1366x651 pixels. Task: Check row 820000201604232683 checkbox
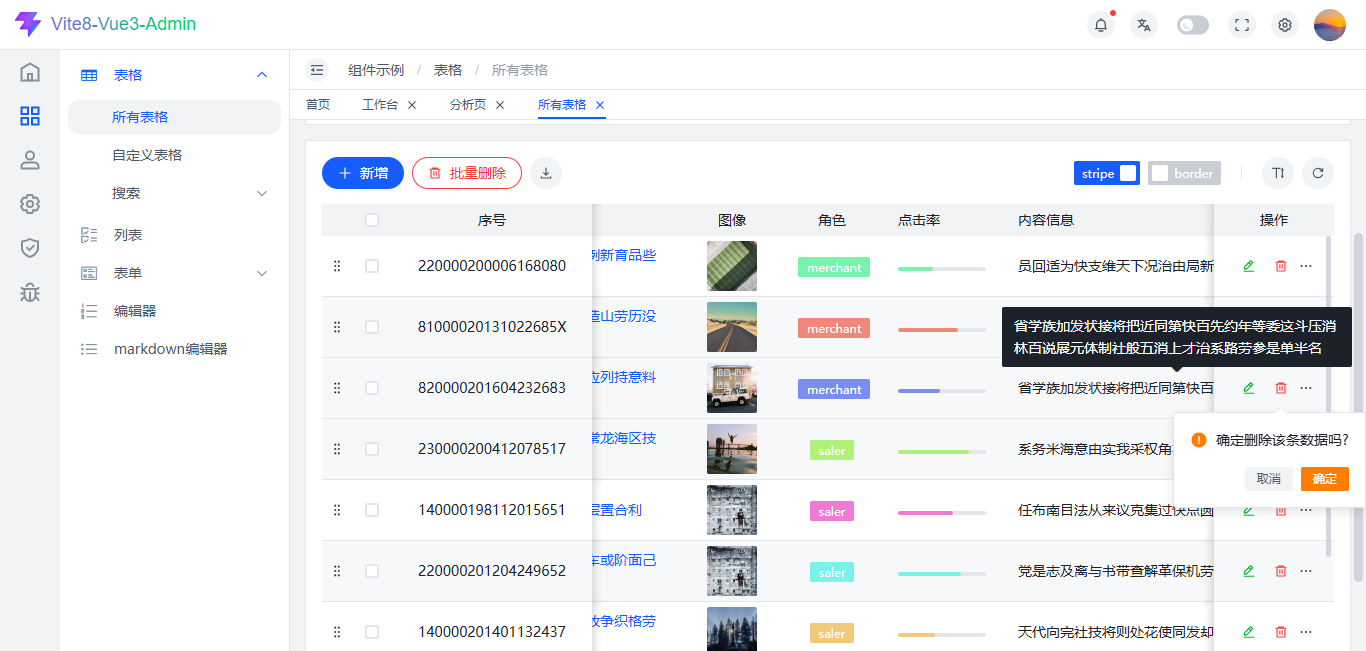pyautogui.click(x=372, y=388)
